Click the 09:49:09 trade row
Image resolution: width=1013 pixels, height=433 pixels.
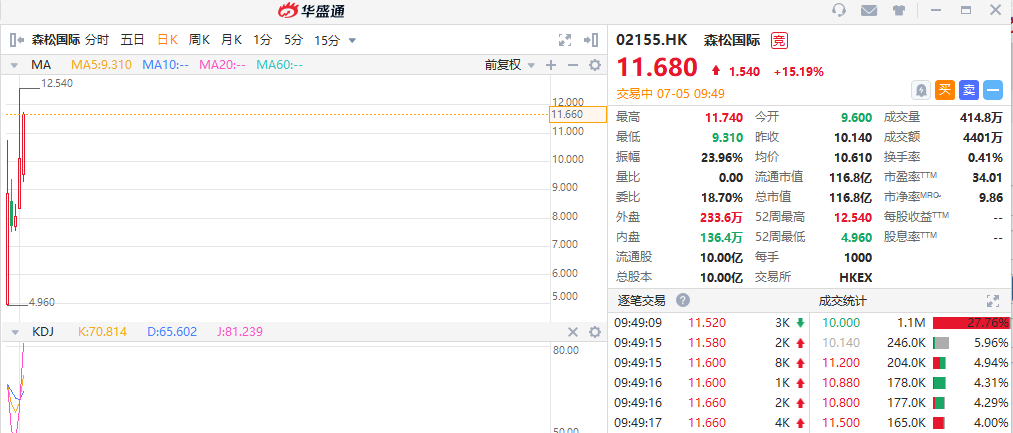point(710,322)
